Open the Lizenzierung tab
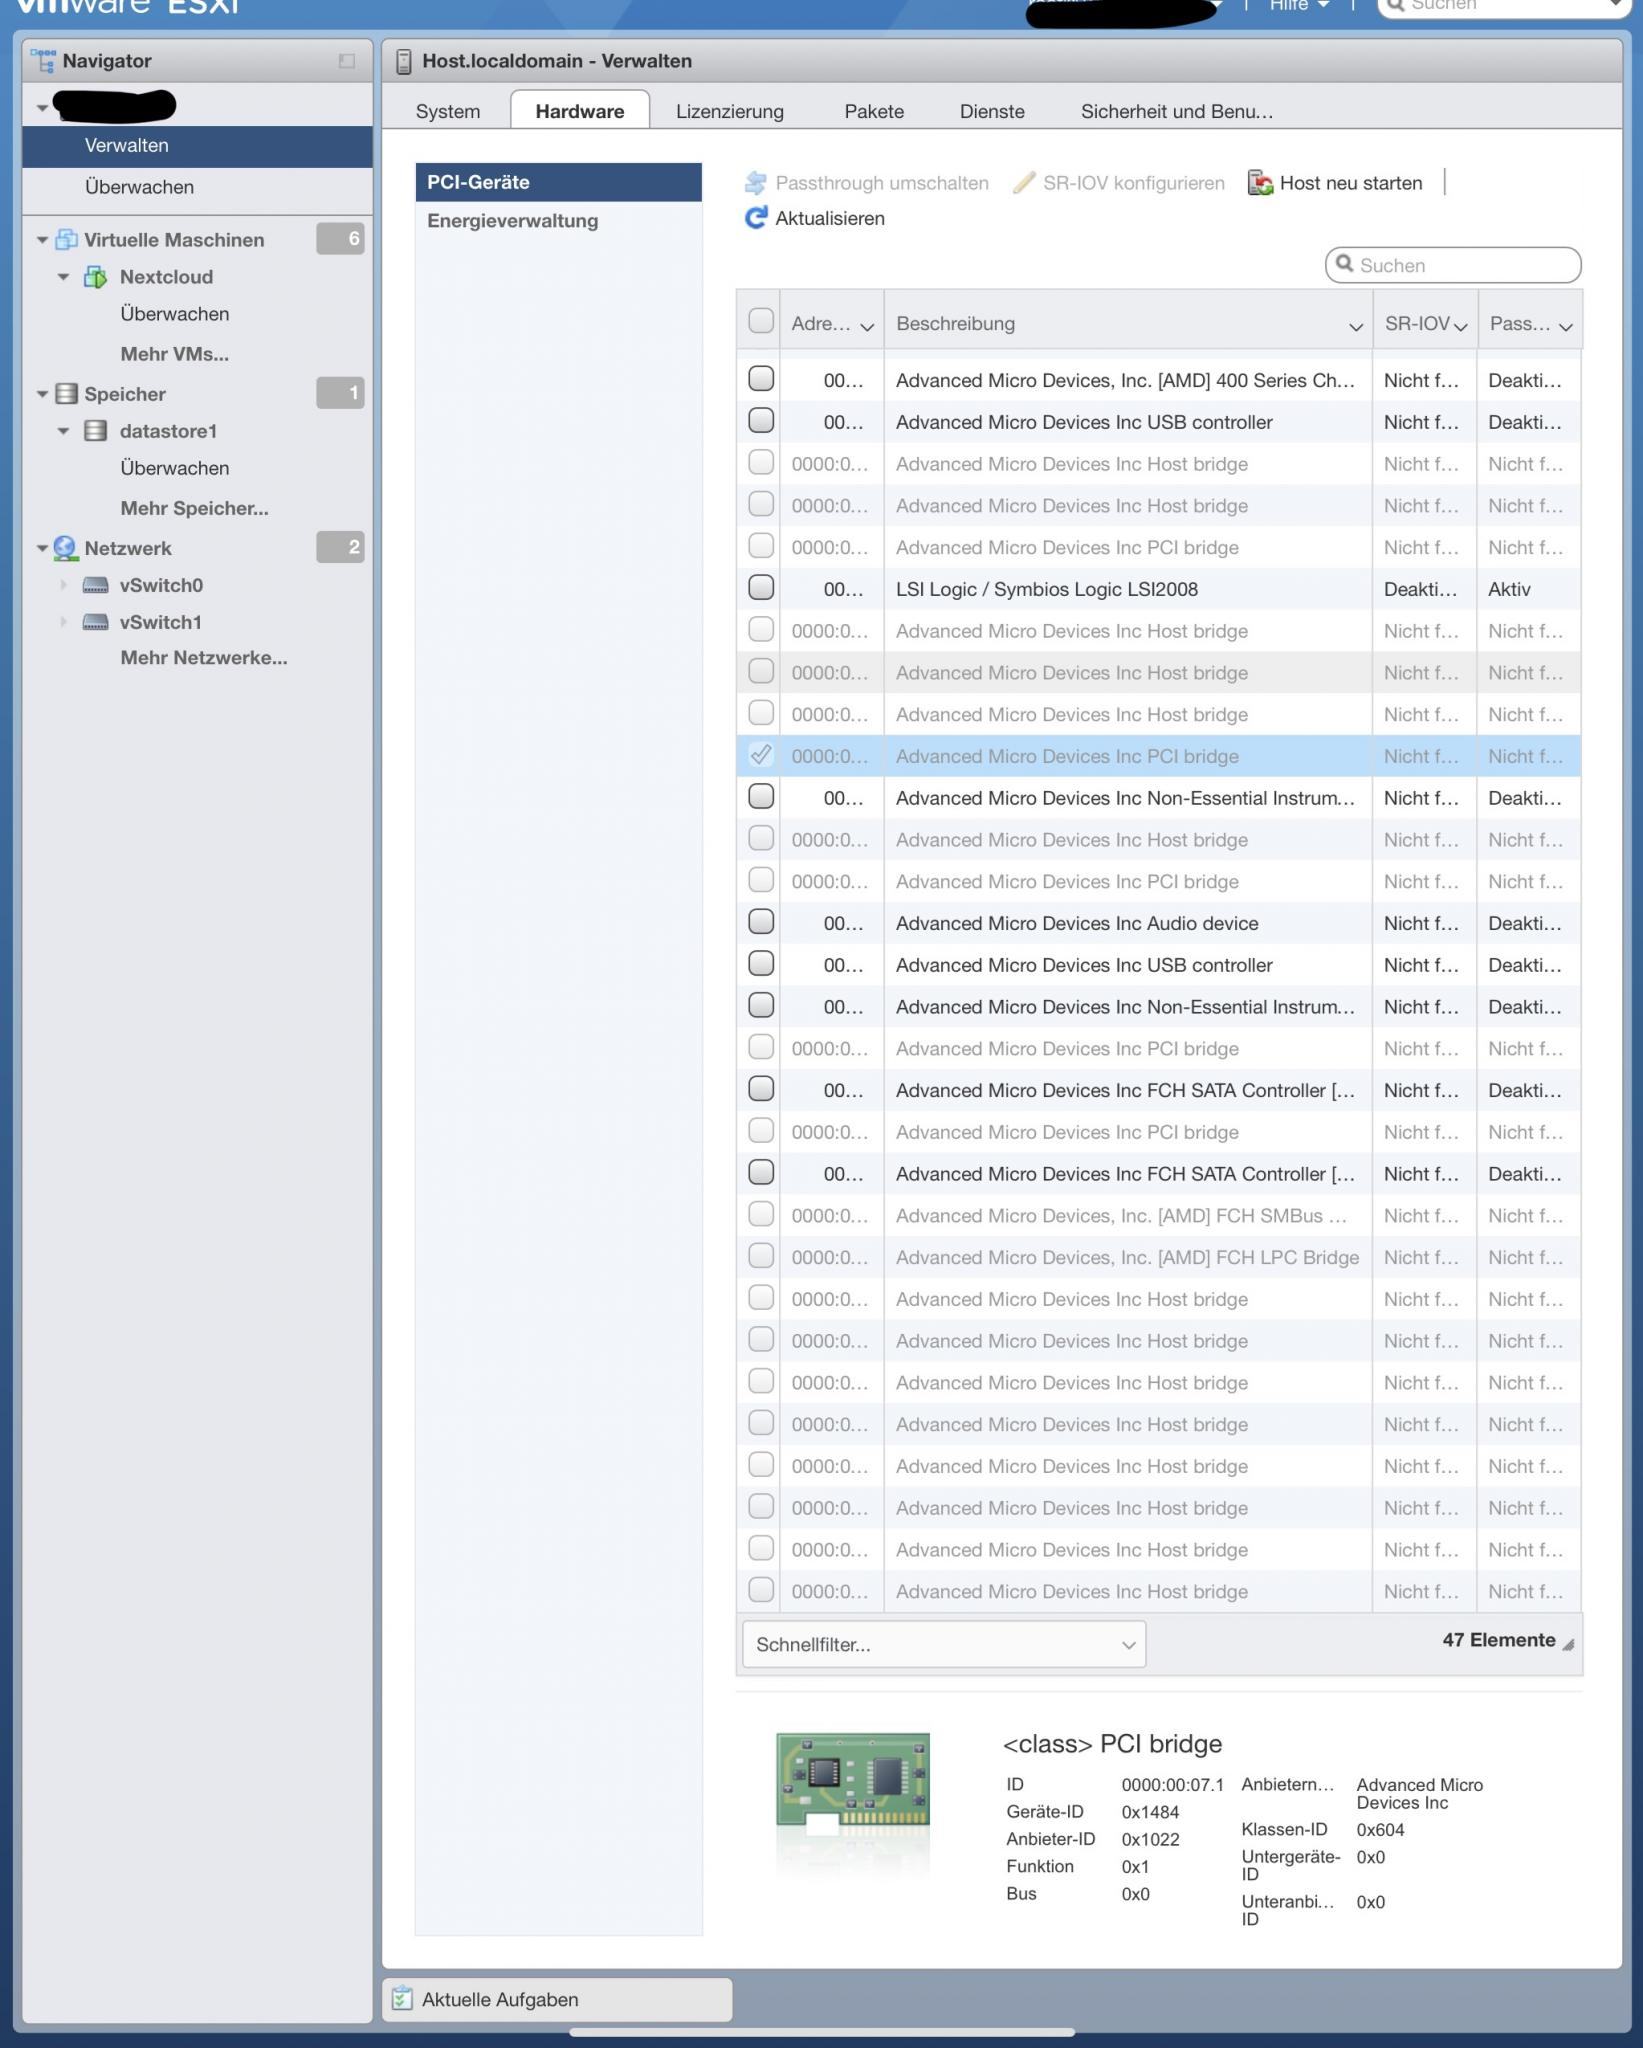Image resolution: width=1643 pixels, height=2048 pixels. click(x=730, y=111)
